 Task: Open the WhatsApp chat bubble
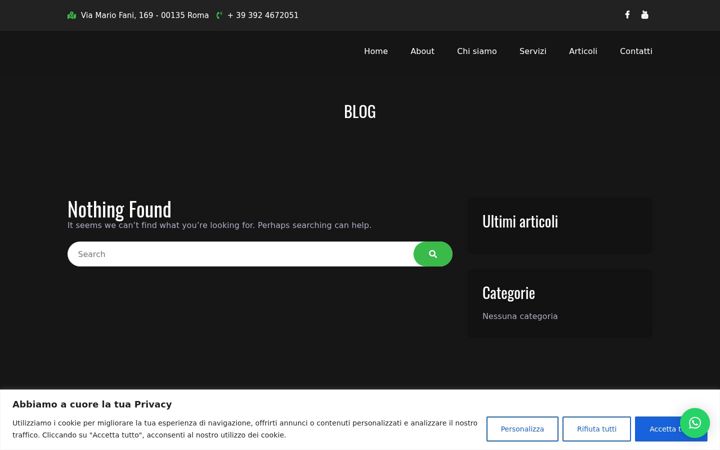pyautogui.click(x=695, y=423)
